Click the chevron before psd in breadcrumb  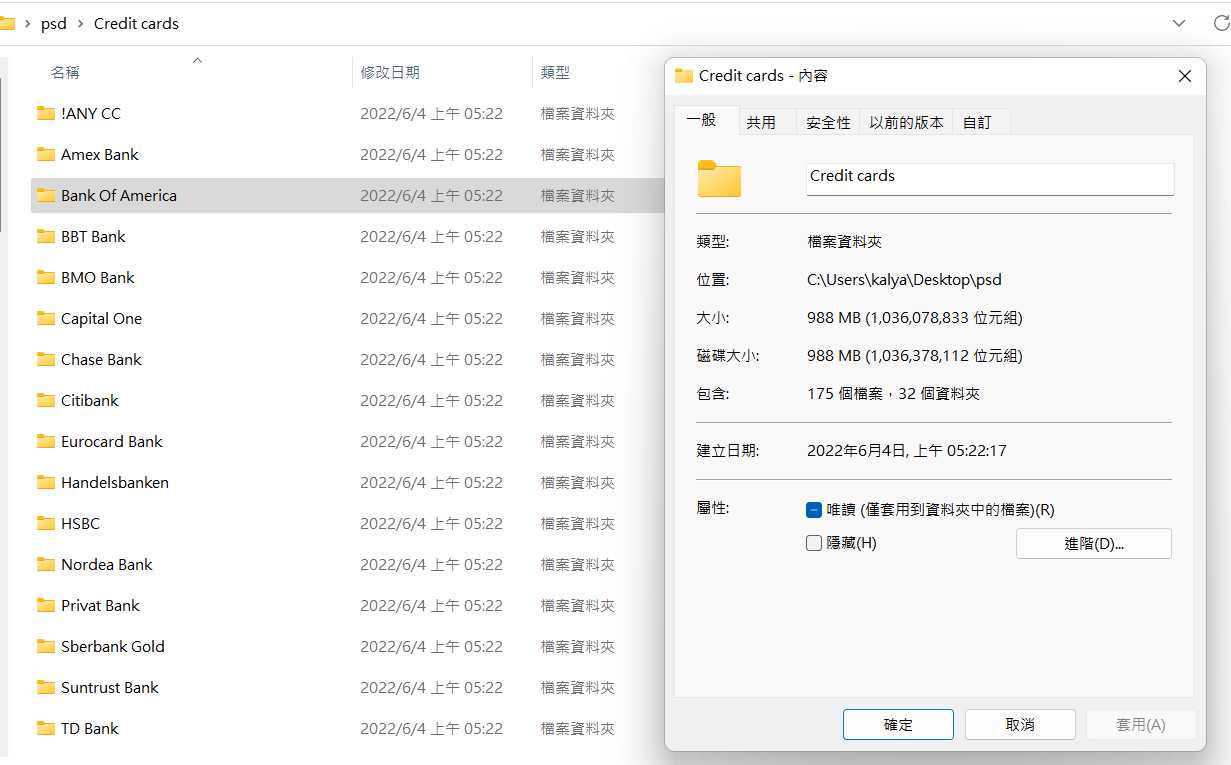pos(27,23)
